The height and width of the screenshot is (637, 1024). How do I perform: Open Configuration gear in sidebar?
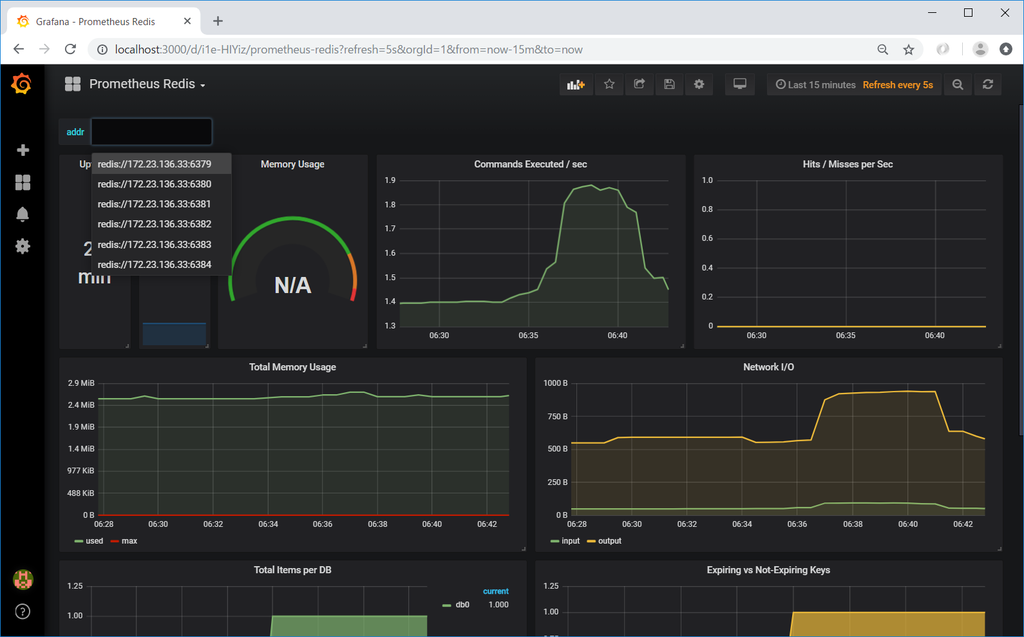point(23,246)
